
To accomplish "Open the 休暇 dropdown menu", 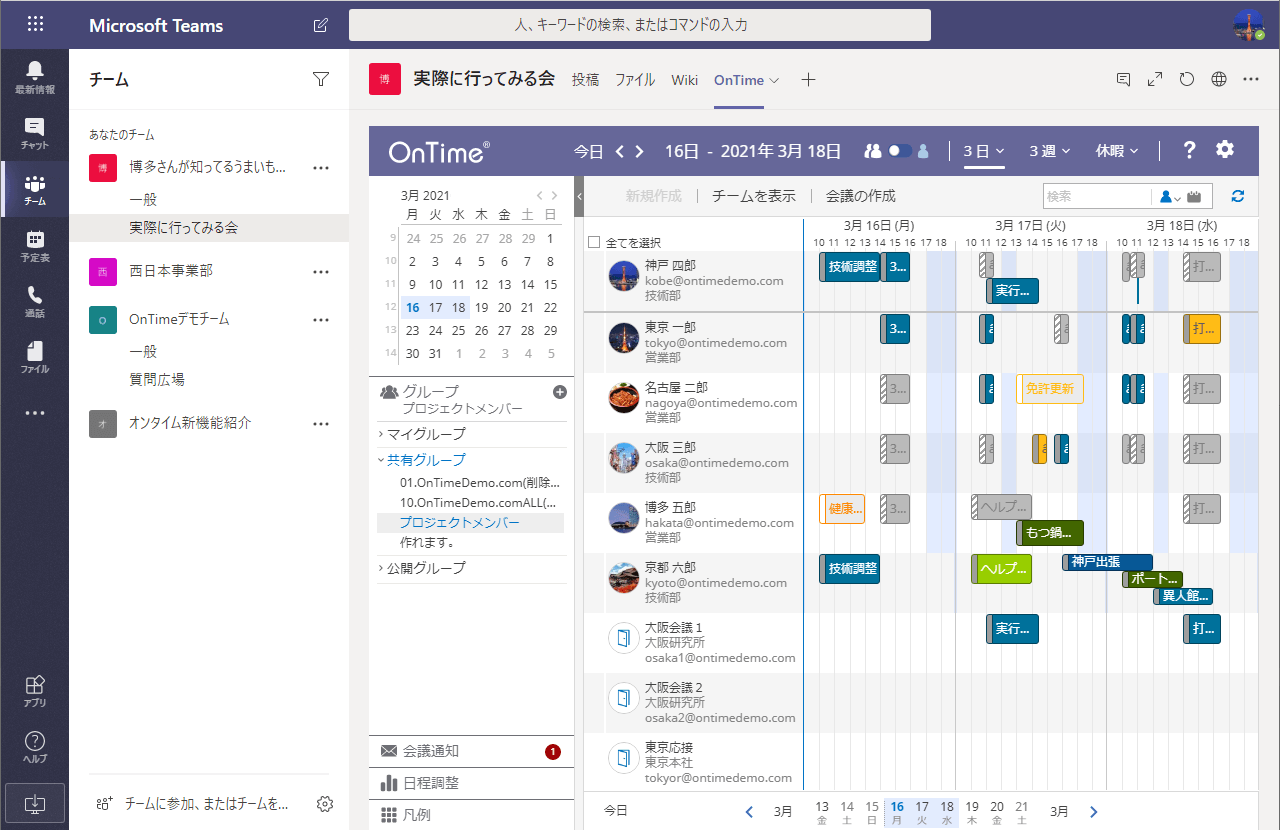I will tap(1117, 151).
